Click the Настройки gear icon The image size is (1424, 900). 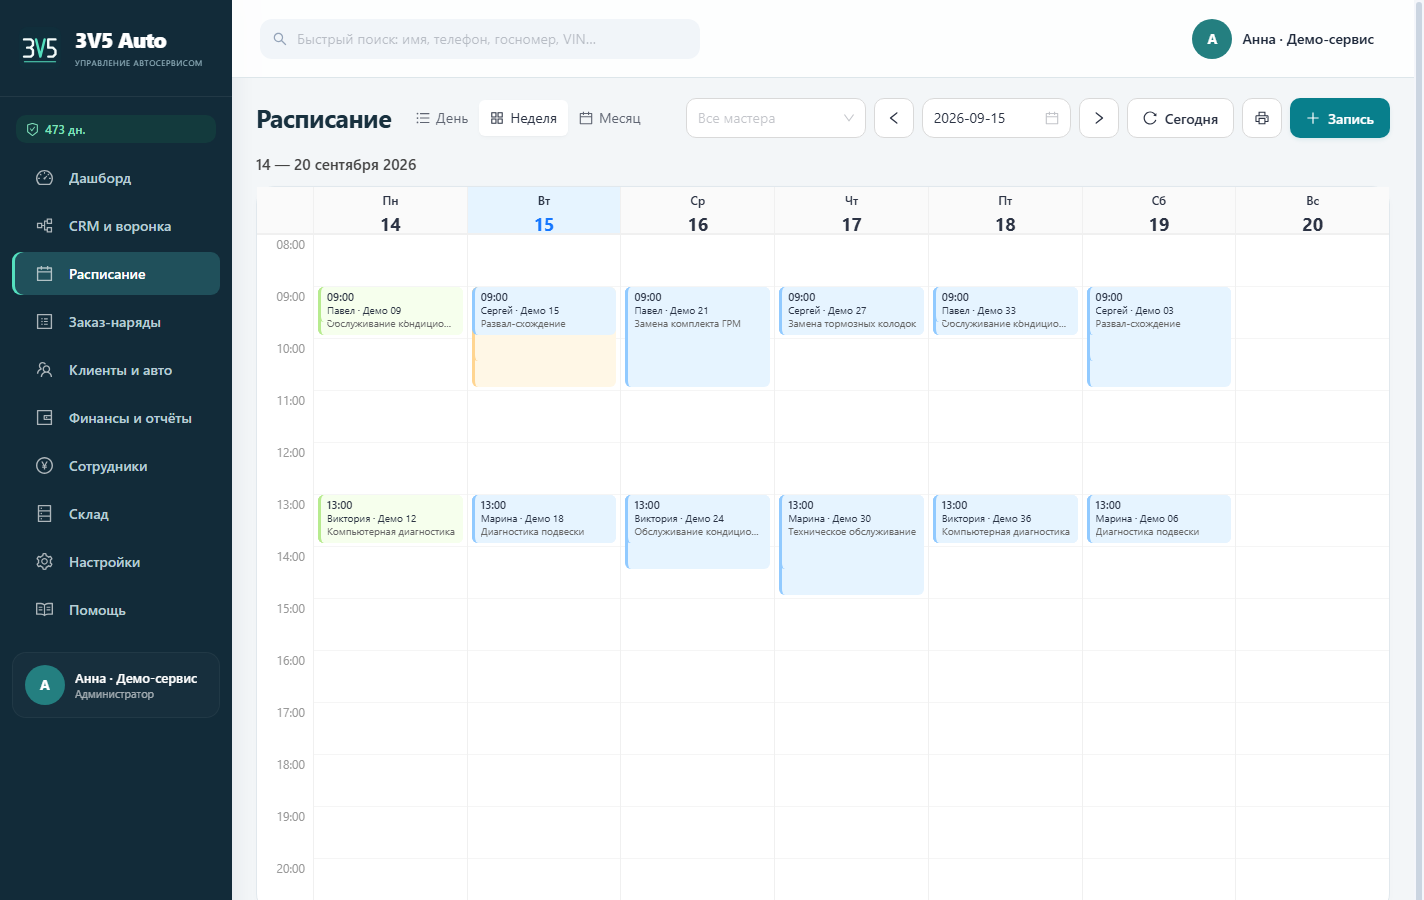click(x=44, y=562)
